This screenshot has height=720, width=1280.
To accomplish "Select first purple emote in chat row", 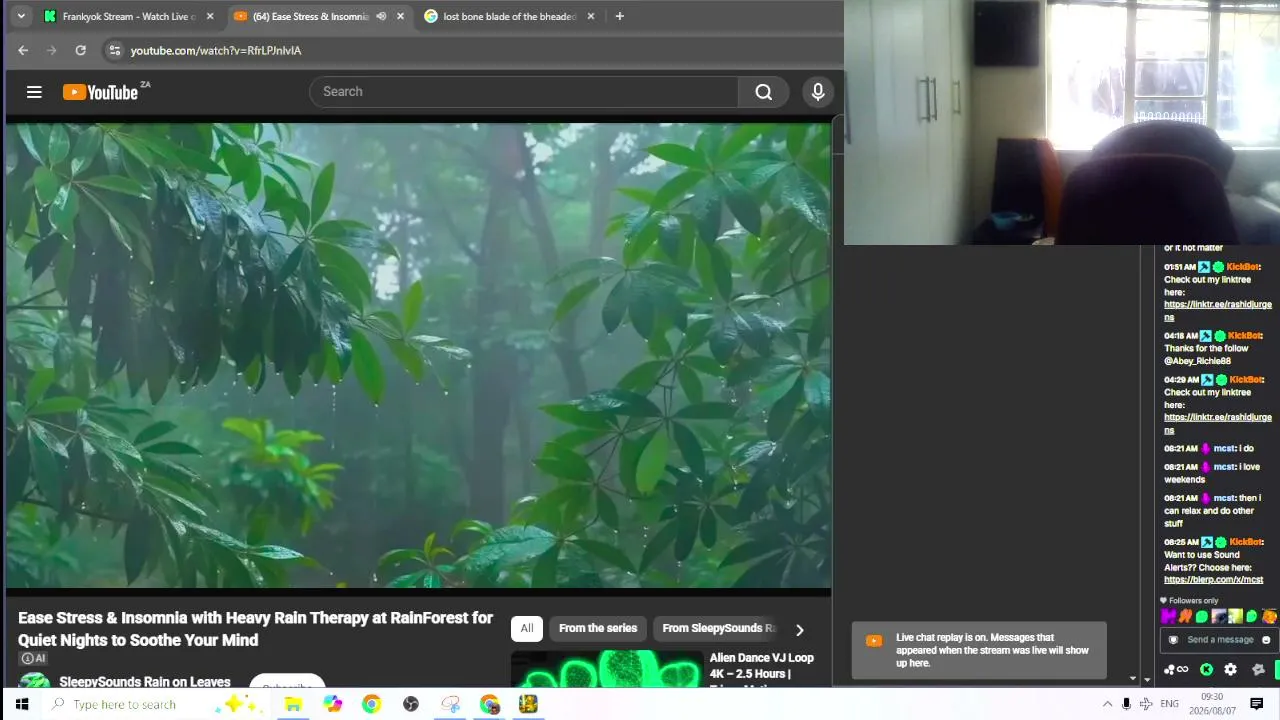I will (x=1168, y=616).
